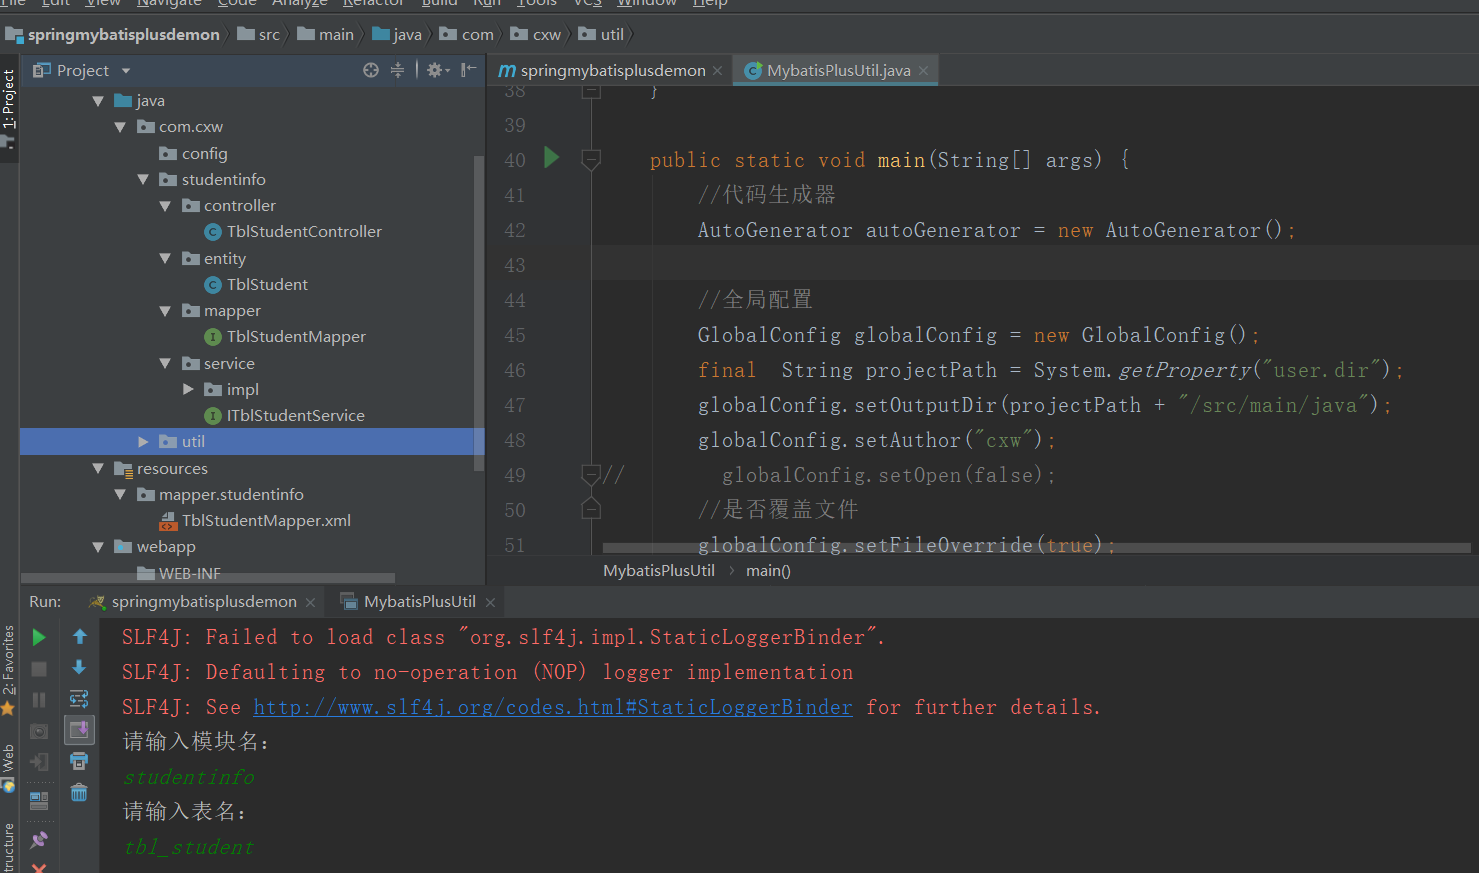Hide the Project tool window
This screenshot has height=873, width=1479.
click(x=468, y=70)
